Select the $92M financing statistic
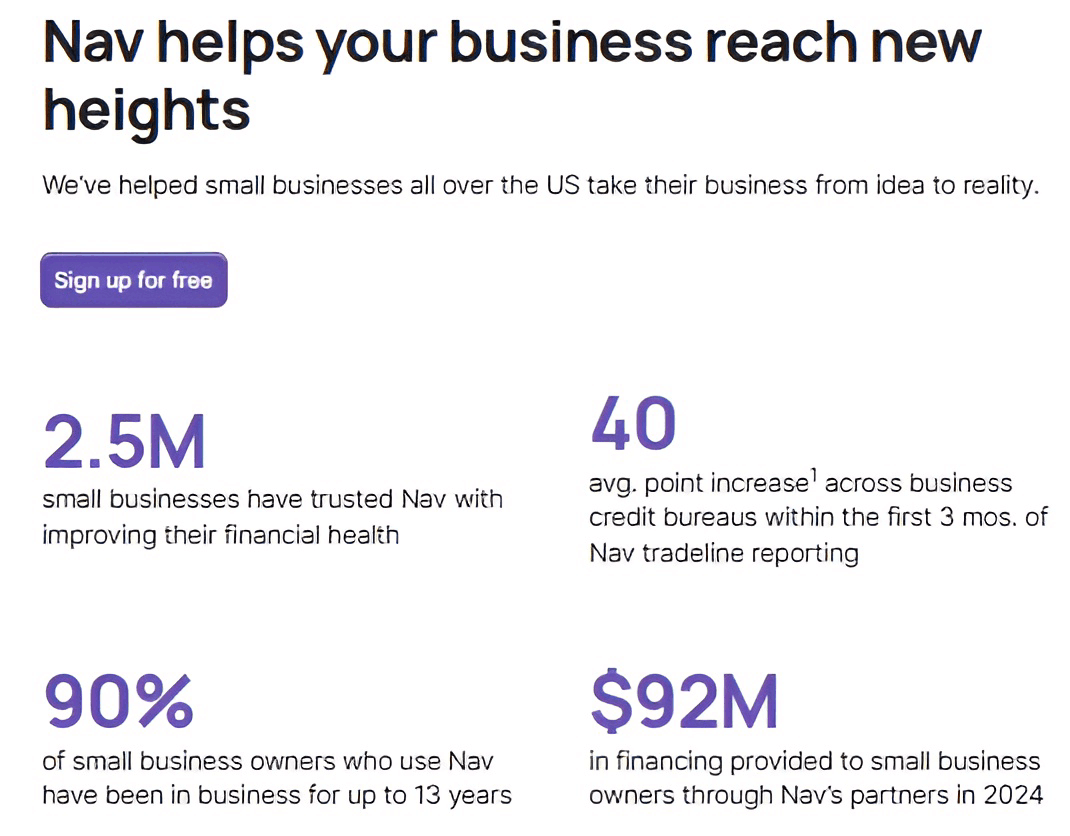This screenshot has height=836, width=1070. coord(683,698)
